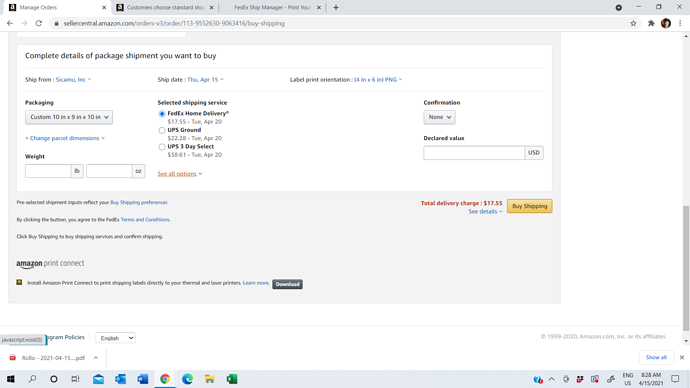Choose UPS 3 Day Select service

point(162,147)
